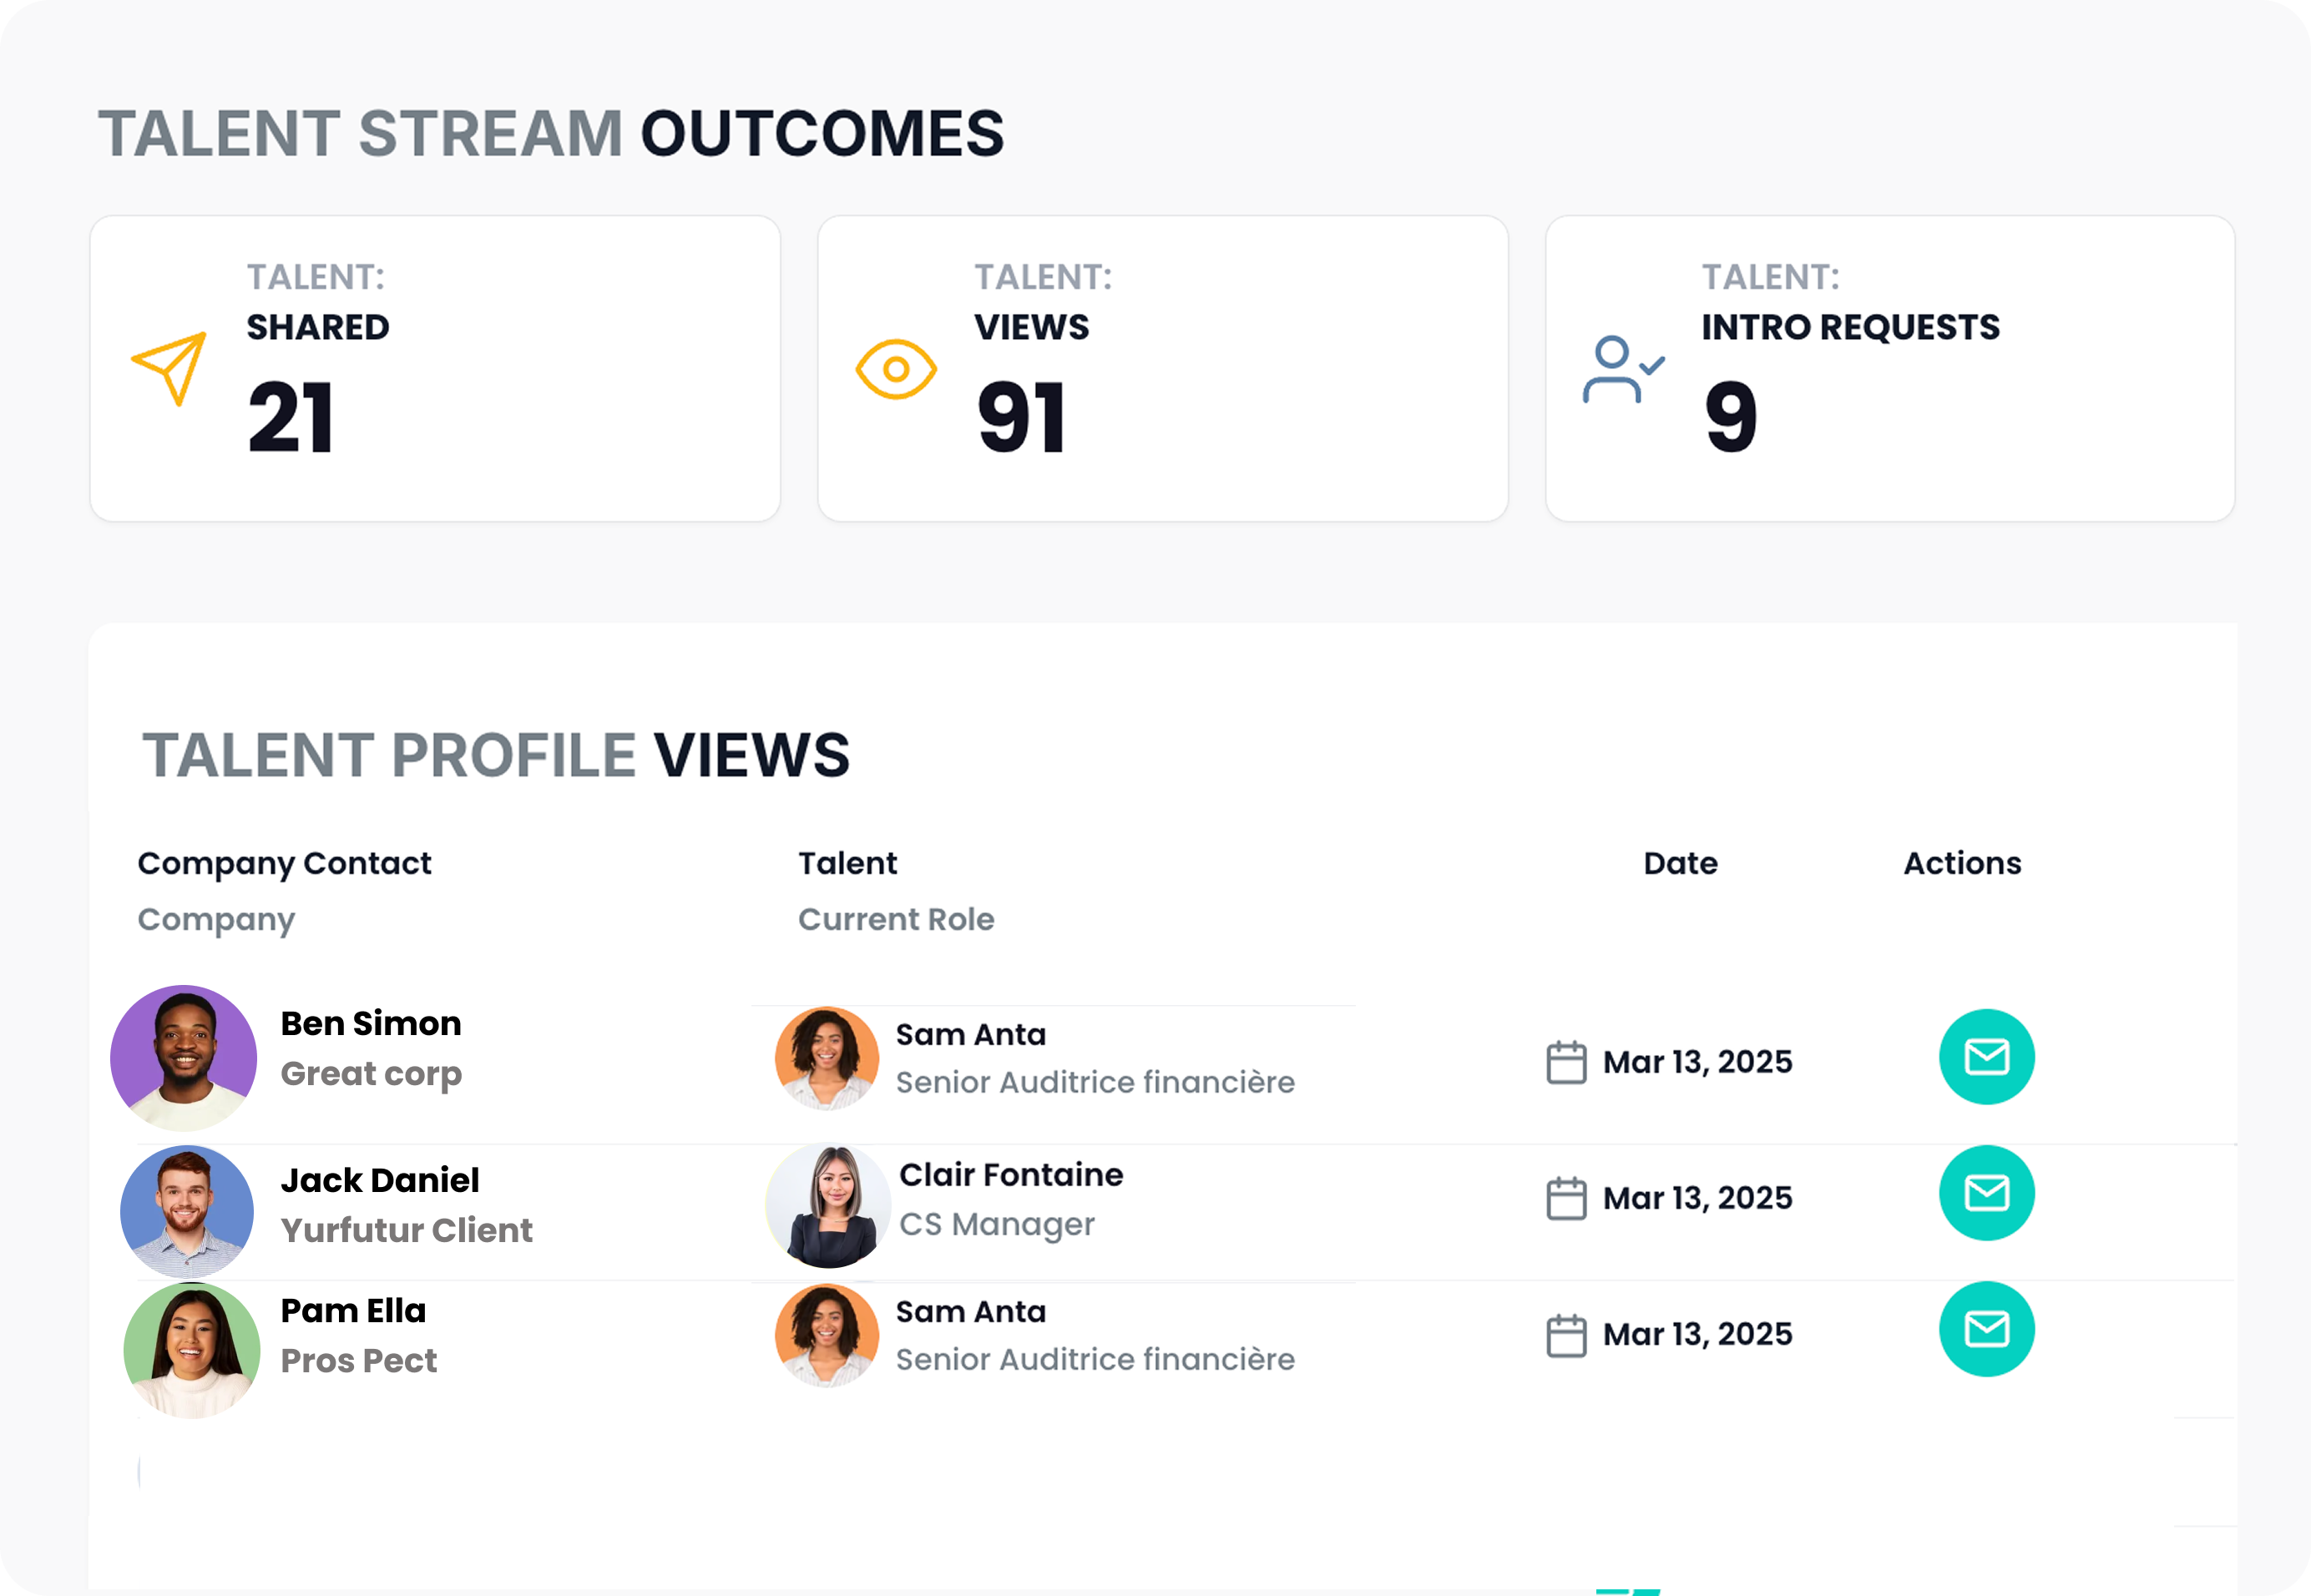The width and height of the screenshot is (2311, 1596).
Task: Click the Jack Daniel contact name
Action: (x=380, y=1180)
